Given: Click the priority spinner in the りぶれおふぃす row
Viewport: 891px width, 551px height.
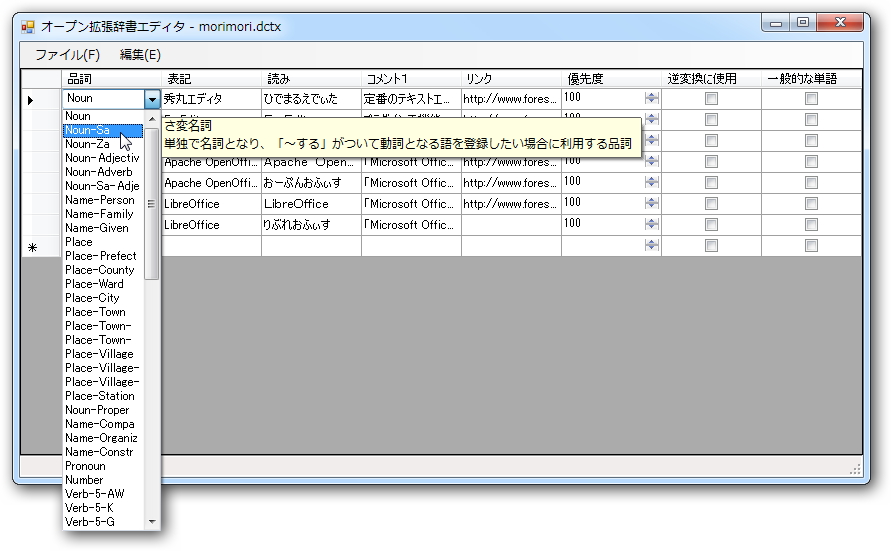Looking at the screenshot, I should (x=652, y=224).
